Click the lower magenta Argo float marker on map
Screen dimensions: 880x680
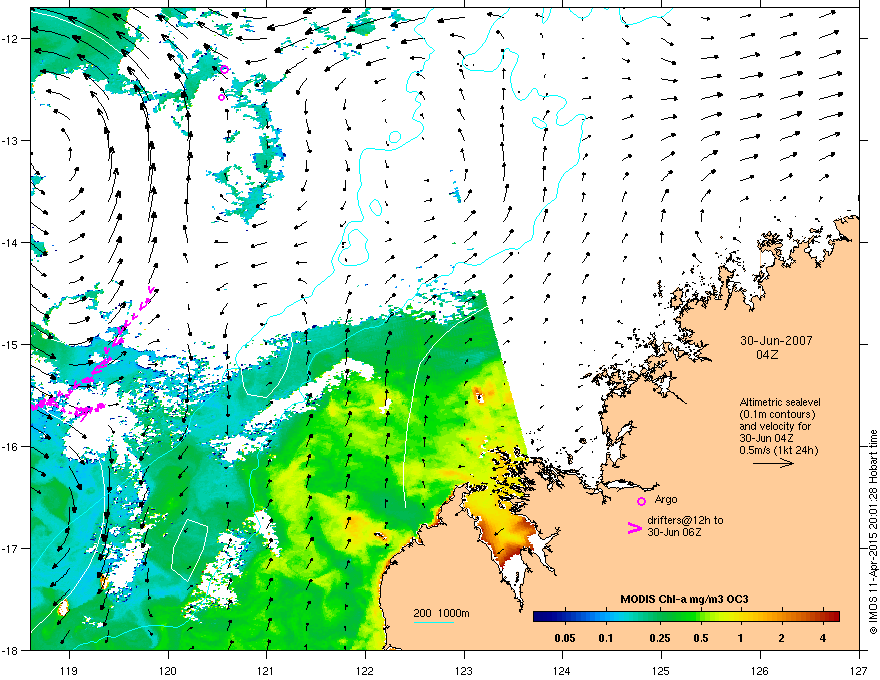coord(221,98)
